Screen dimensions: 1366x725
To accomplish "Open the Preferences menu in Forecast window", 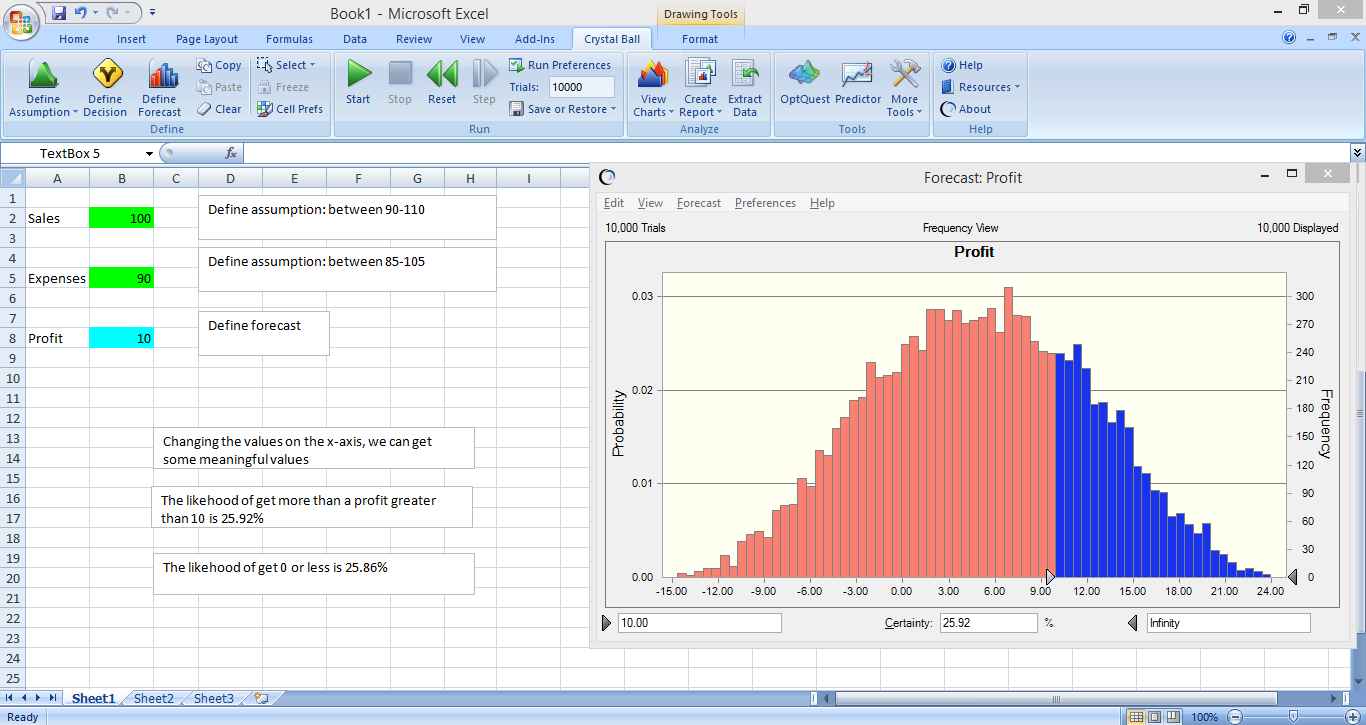I will [765, 203].
